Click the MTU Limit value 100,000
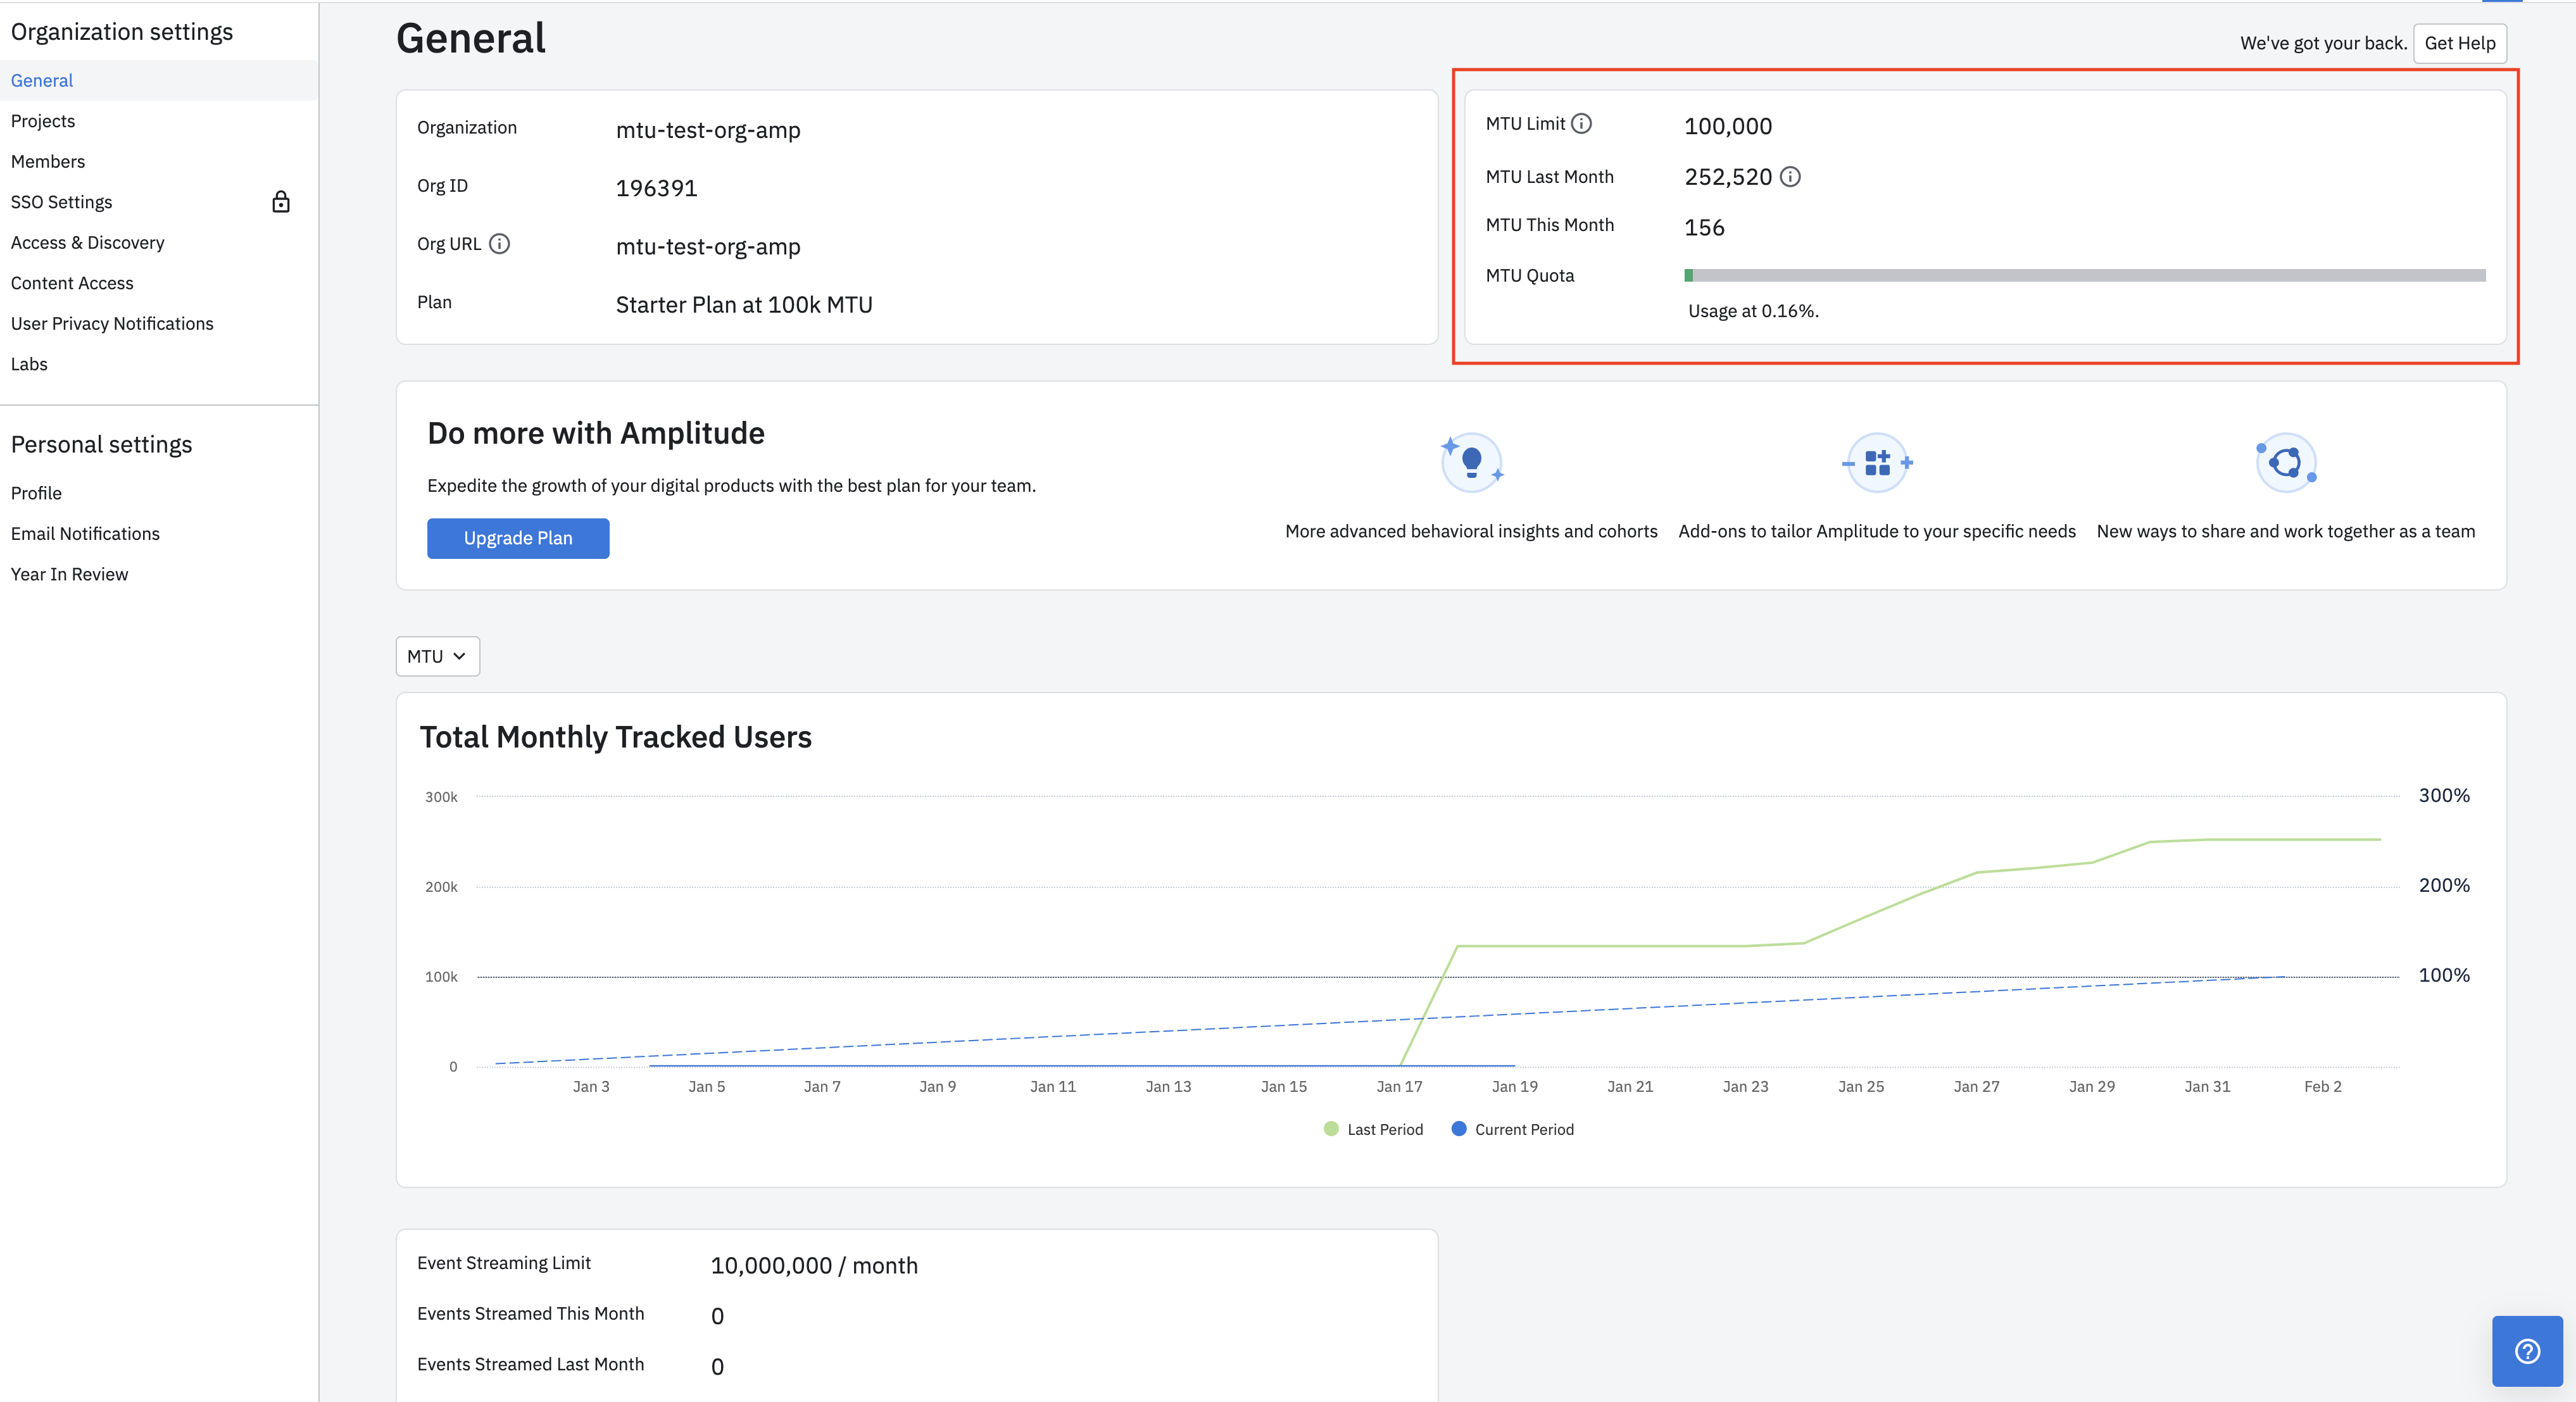The width and height of the screenshot is (2576, 1402). [x=1728, y=126]
